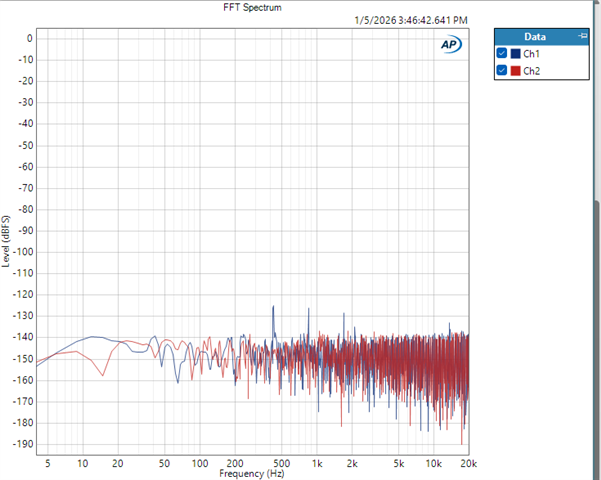This screenshot has height=480, width=601.
Task: Click the -100 level axis tick label
Action: 23,252
